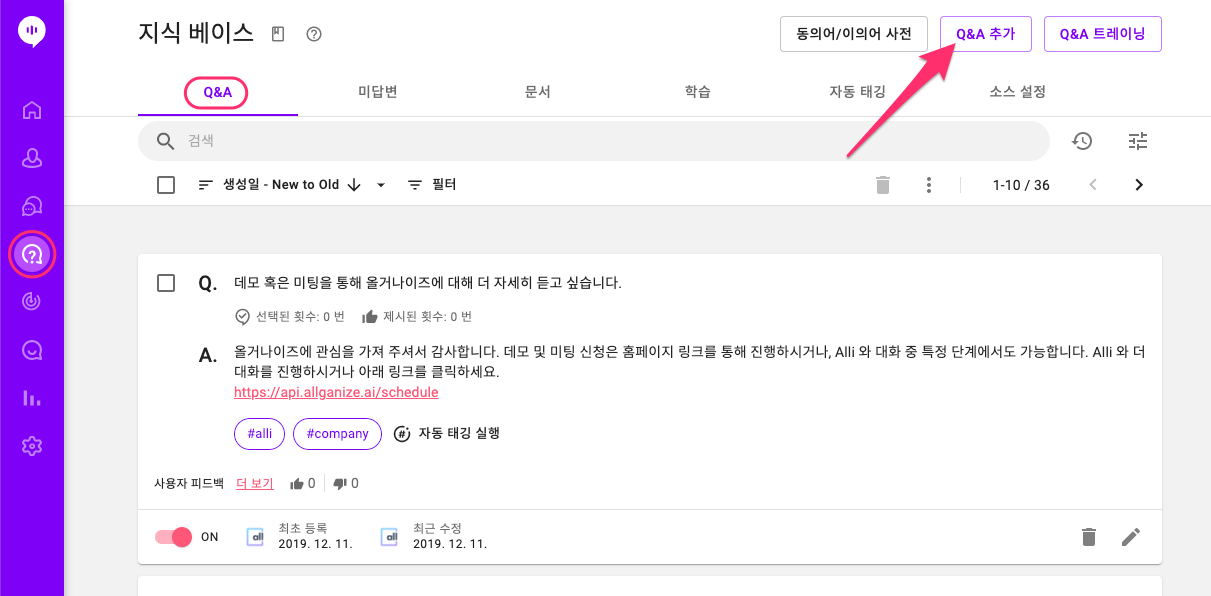Image resolution: width=1211 pixels, height=596 pixels.
Task: Open the Conversations sidebar icon
Action: pos(32,206)
